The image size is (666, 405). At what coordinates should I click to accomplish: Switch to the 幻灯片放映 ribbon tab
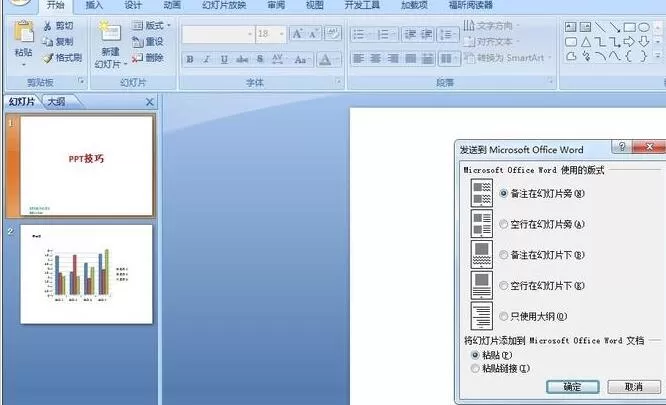(x=224, y=5)
